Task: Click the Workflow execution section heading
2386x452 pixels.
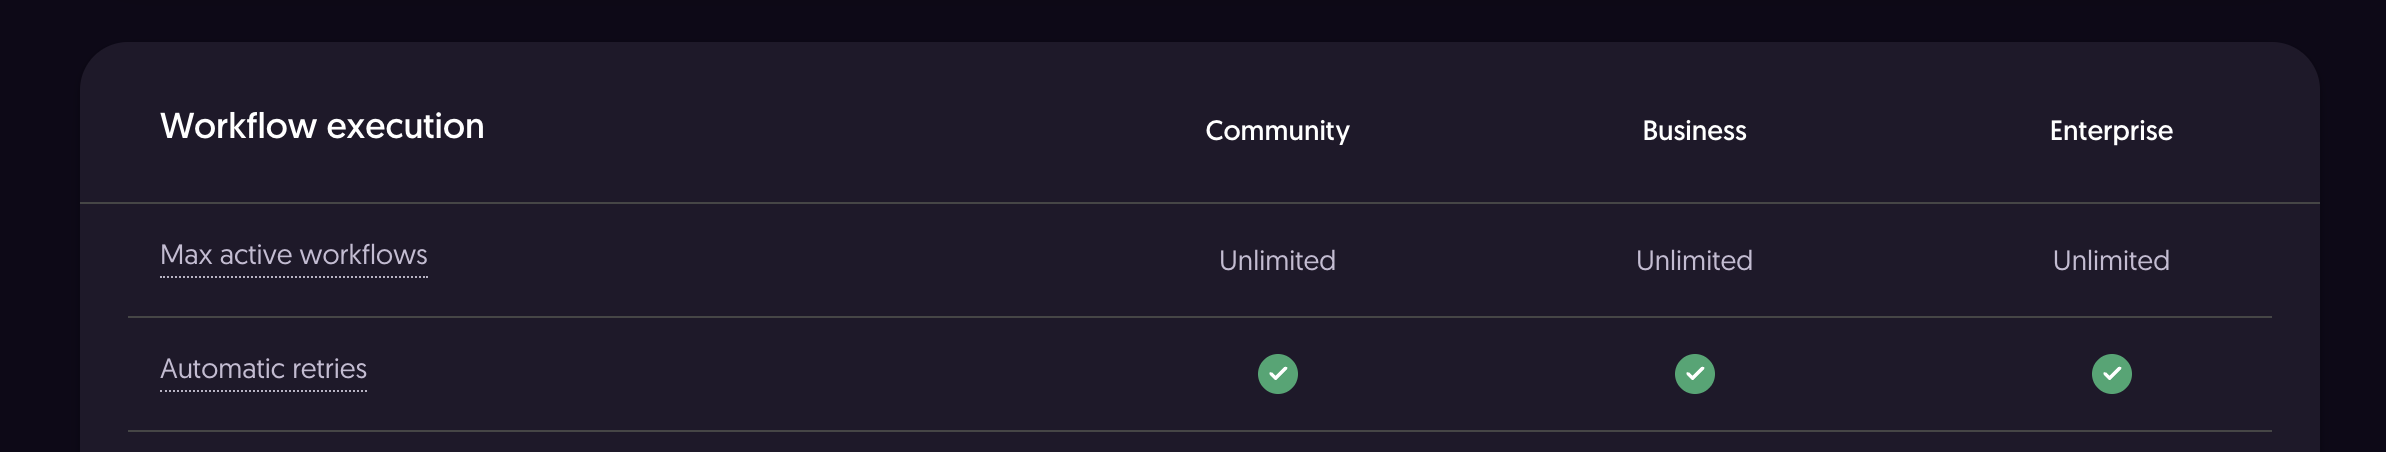Action: [x=322, y=127]
